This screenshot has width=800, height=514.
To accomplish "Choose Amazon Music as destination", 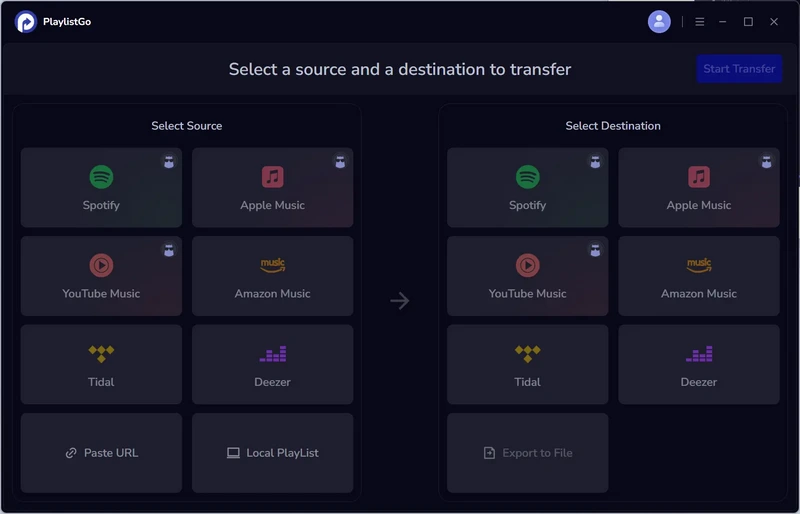I will pyautogui.click(x=699, y=276).
